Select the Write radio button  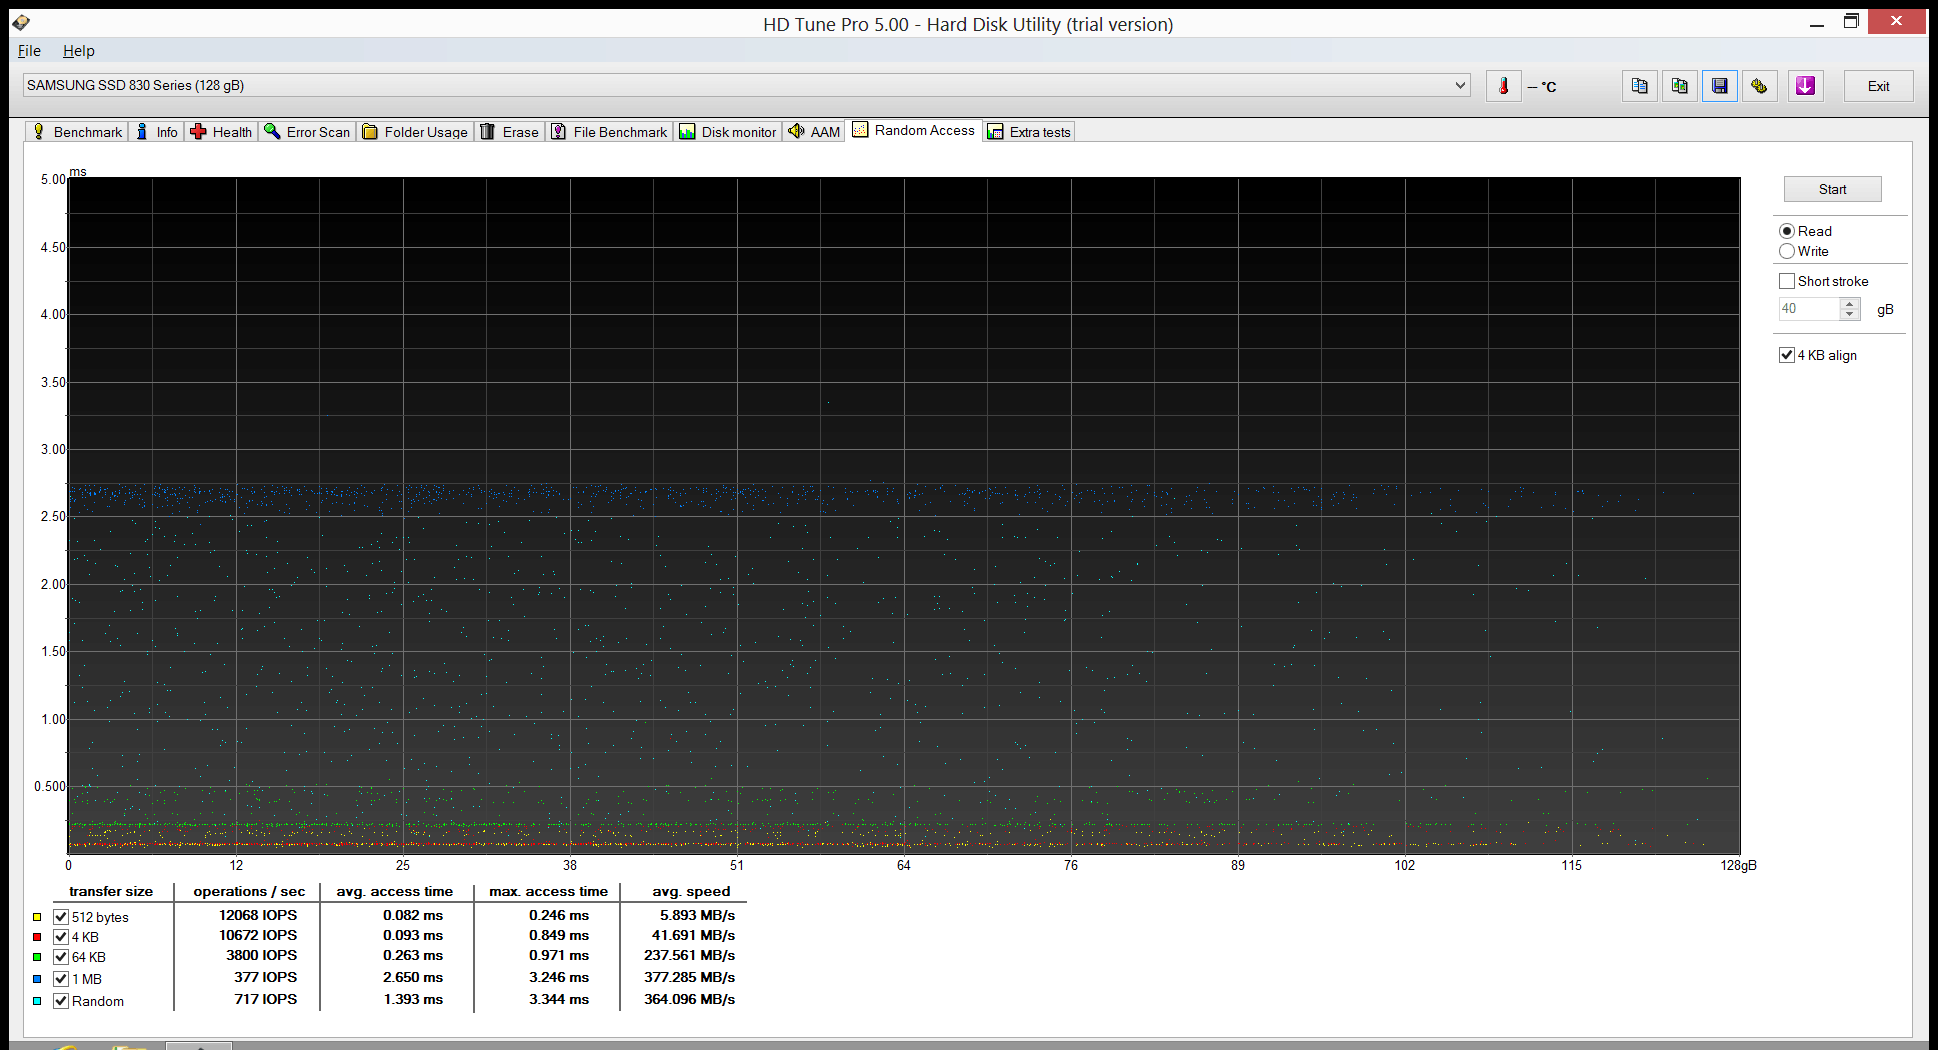(1787, 251)
